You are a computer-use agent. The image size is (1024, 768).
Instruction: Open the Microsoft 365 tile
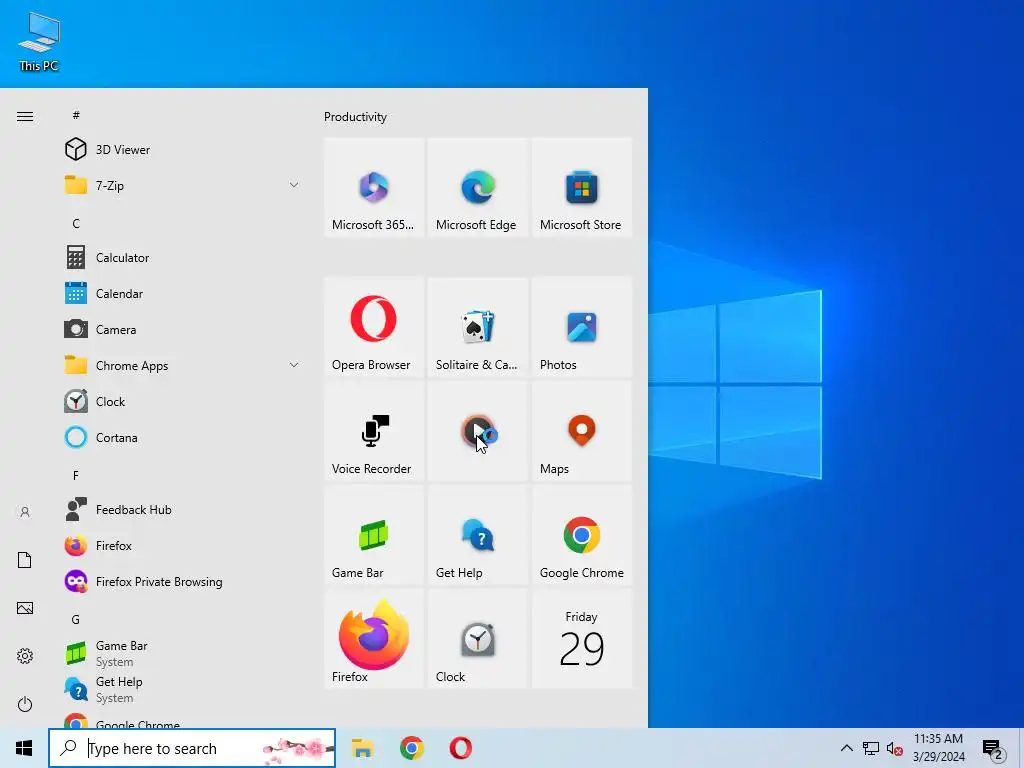374,187
